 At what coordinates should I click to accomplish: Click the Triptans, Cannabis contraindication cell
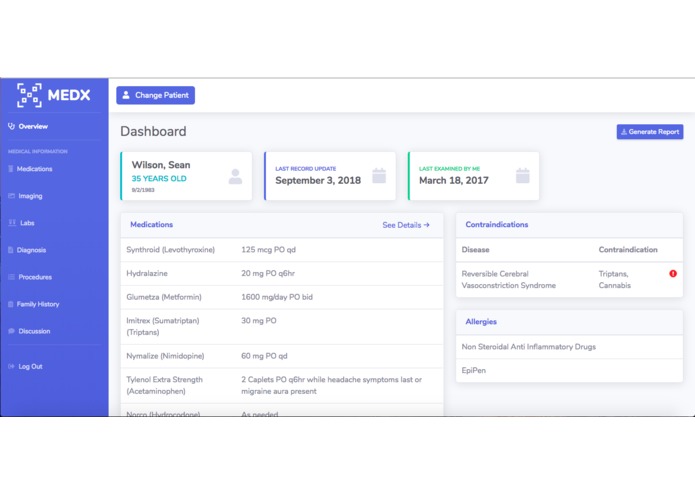coord(614,280)
